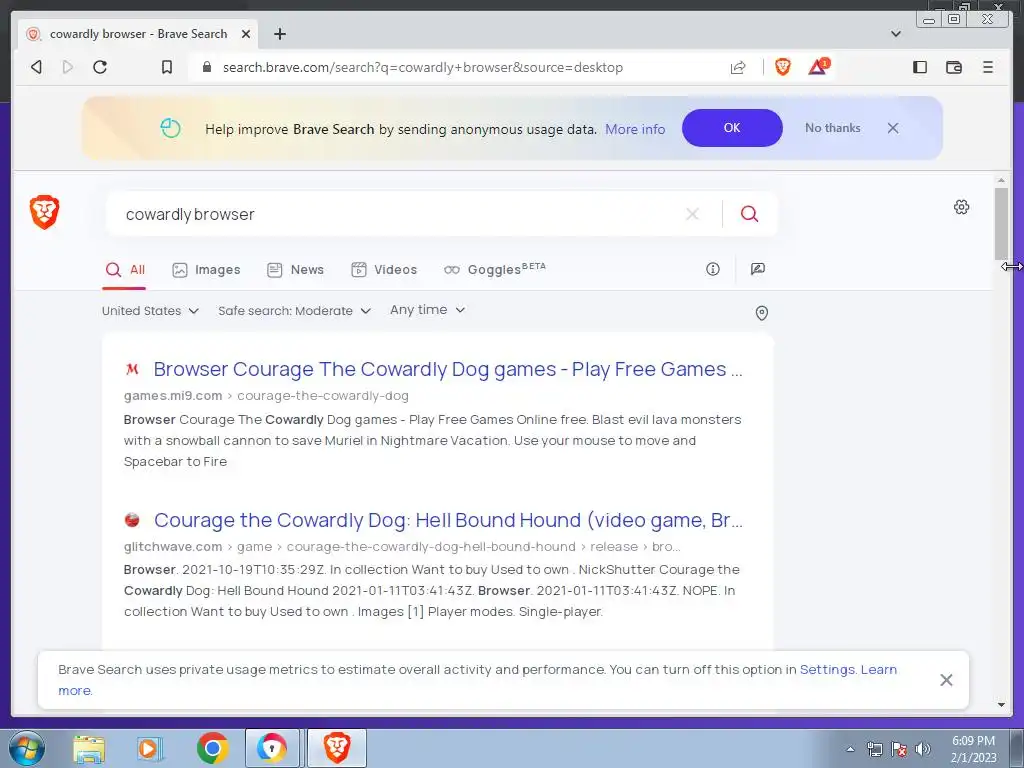The image size is (1024, 768).
Task: Open Brave Rewards triangle icon
Action: pyautogui.click(x=818, y=67)
